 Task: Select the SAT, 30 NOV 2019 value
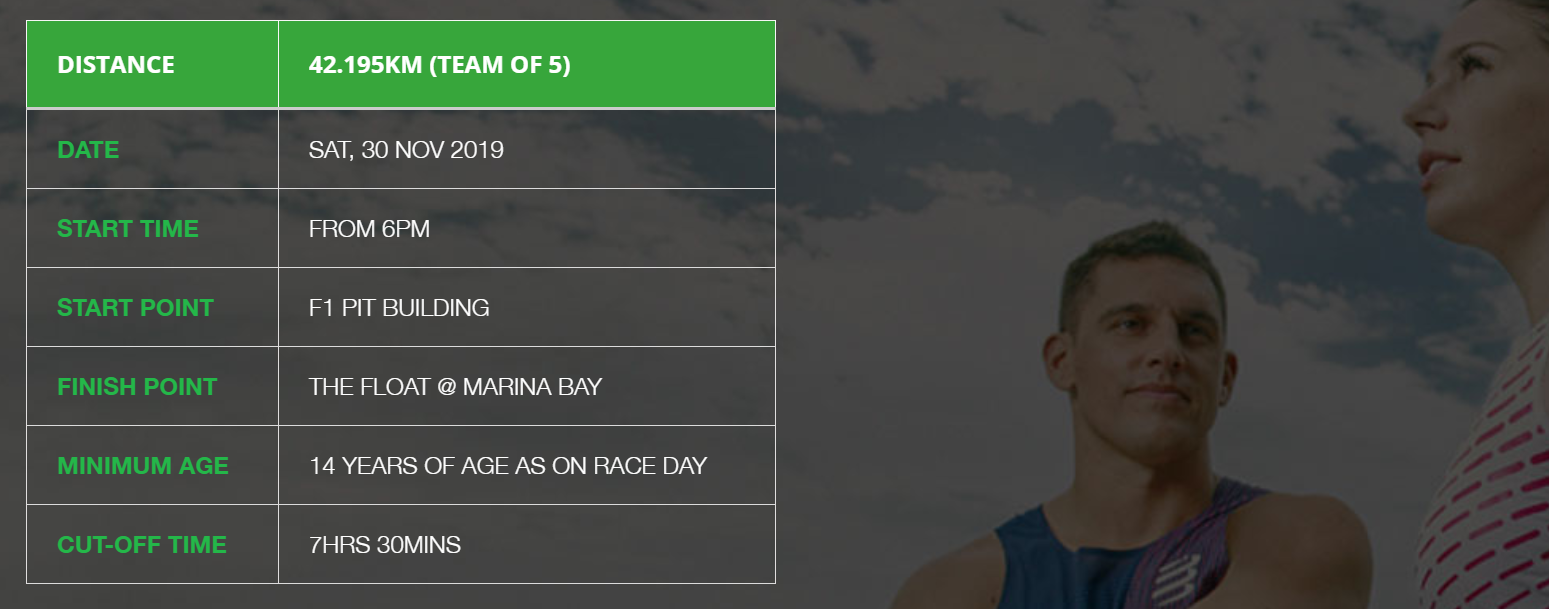click(x=406, y=150)
